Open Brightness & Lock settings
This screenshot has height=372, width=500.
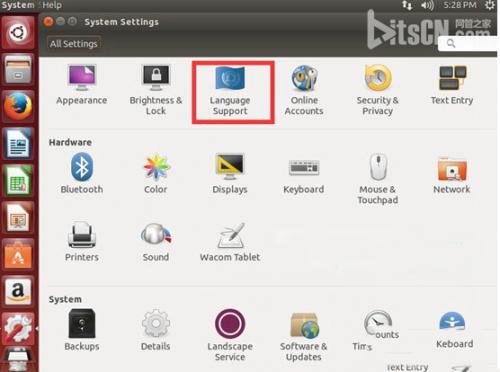(x=156, y=90)
